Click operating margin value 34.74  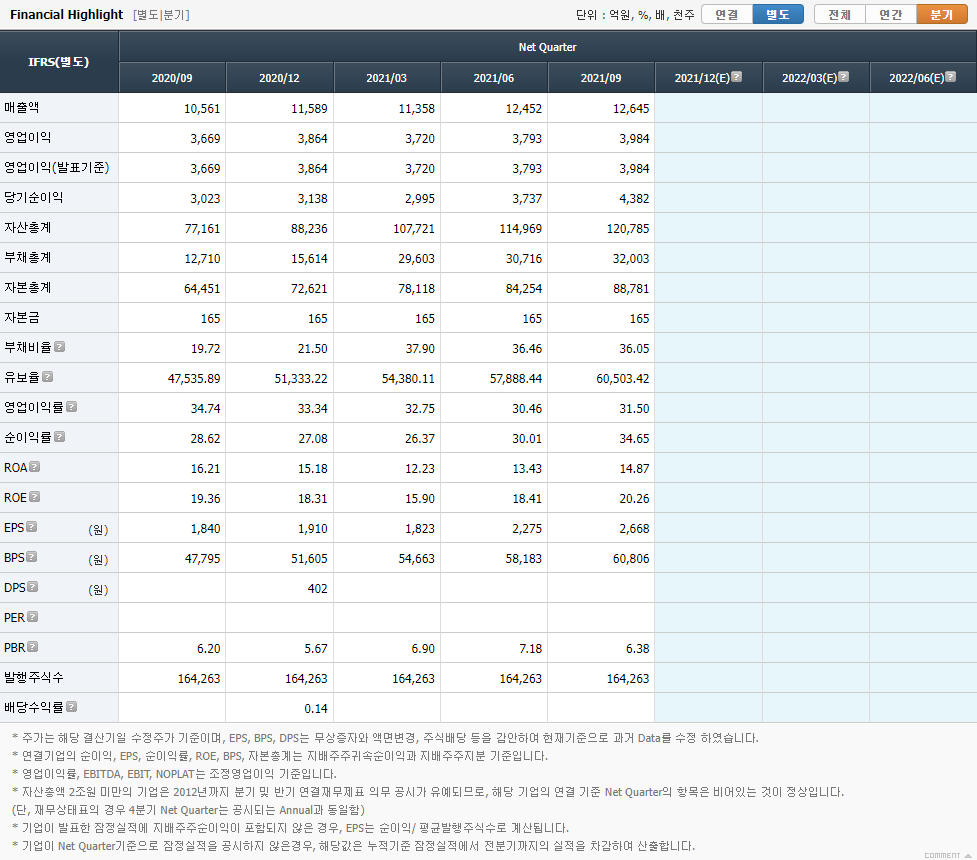[206, 408]
